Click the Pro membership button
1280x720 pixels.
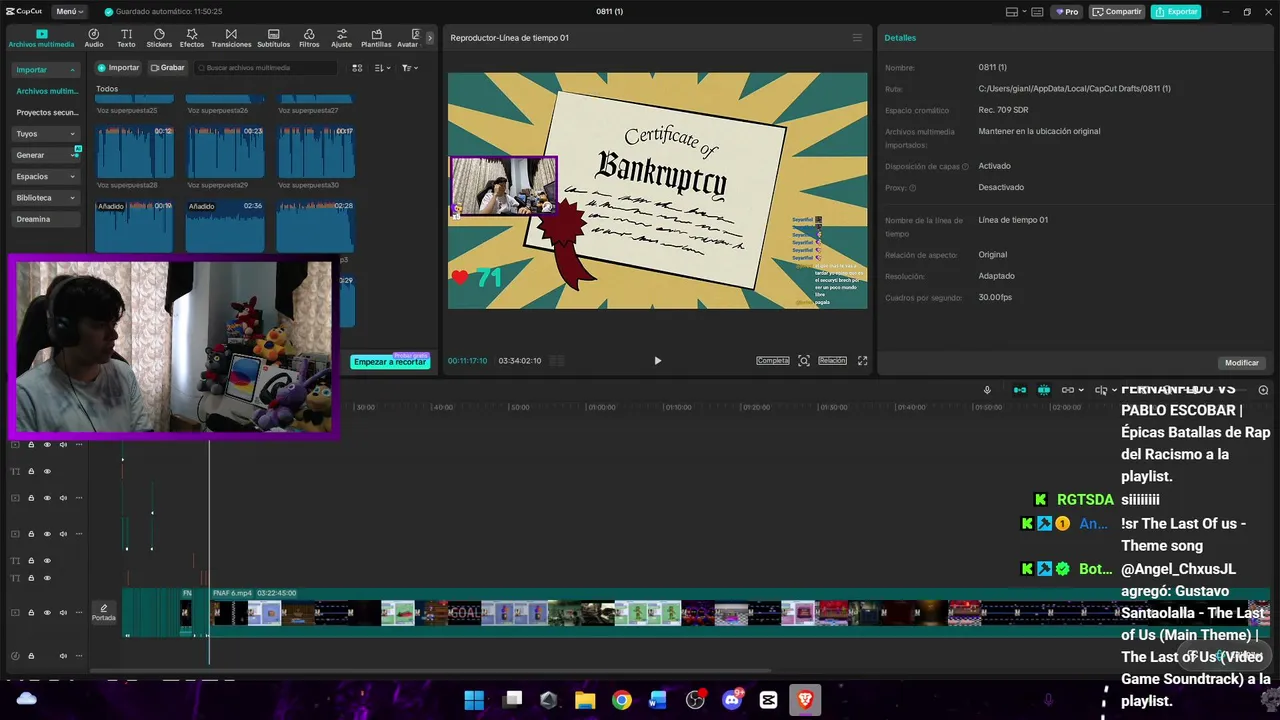click(x=1068, y=12)
